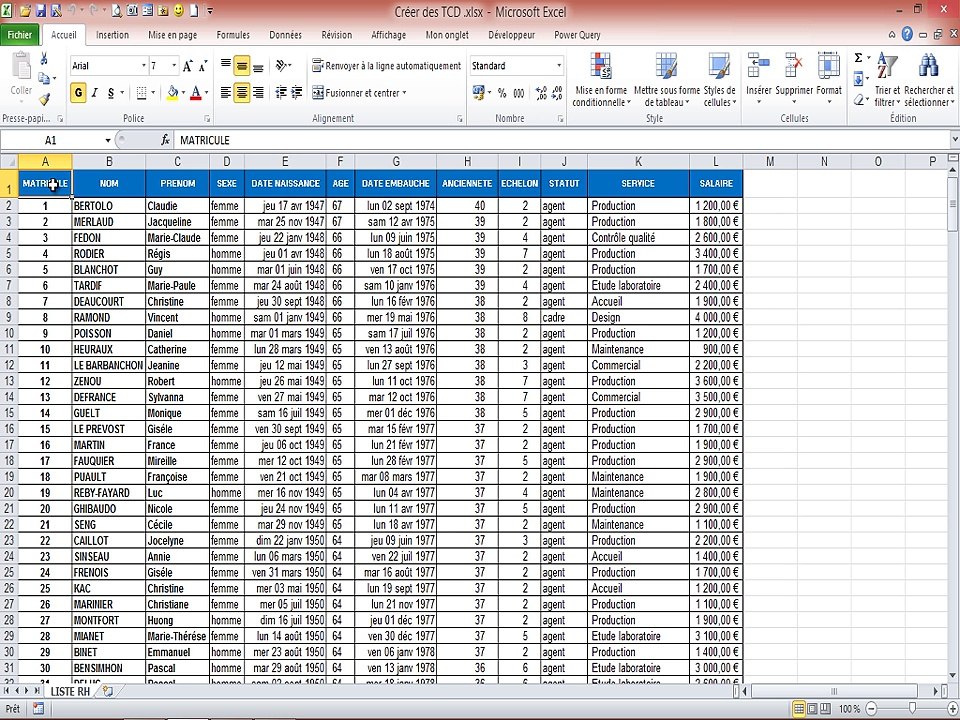This screenshot has width=960, height=720.
Task: Click the increase indent icon
Action: (296, 93)
